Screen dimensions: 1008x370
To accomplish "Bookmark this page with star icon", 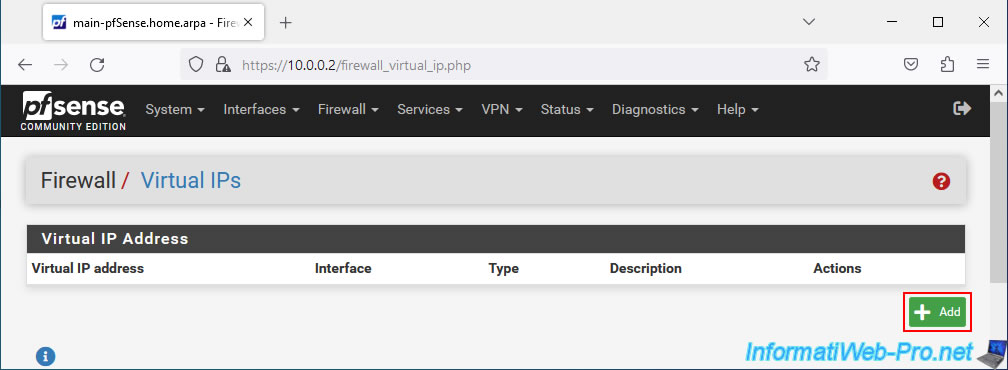I will (812, 64).
